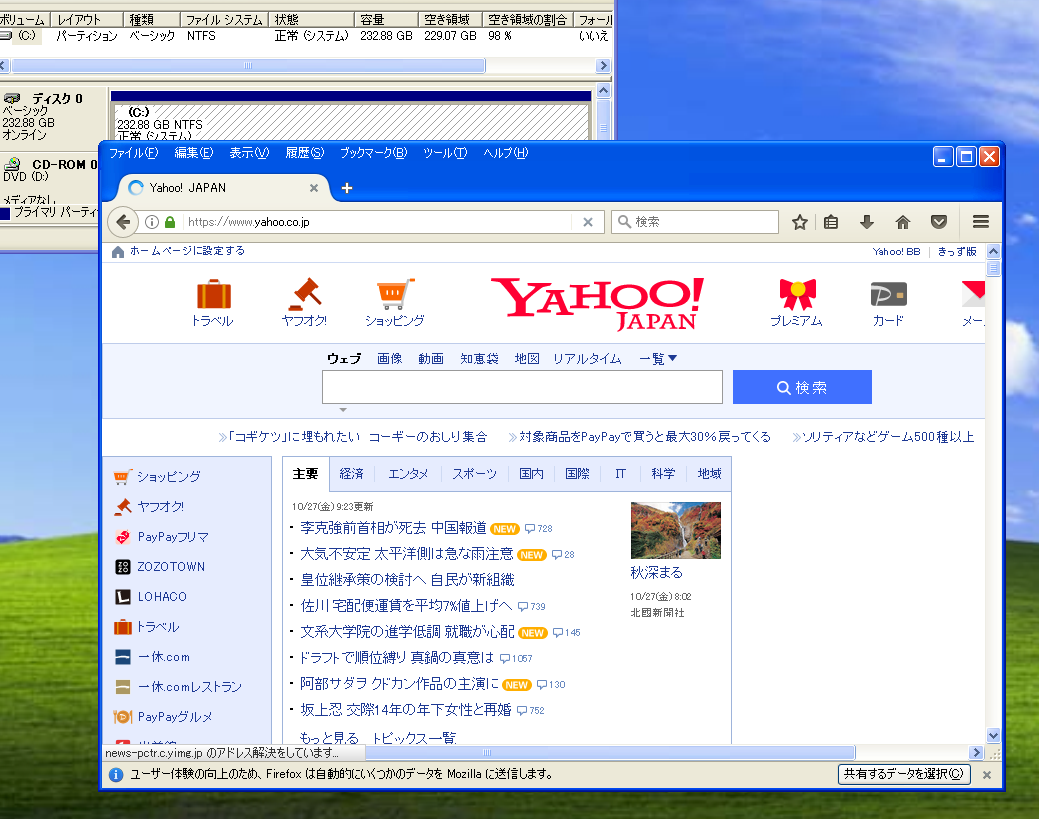Select (C:) partition block in Disk Management
The width and height of the screenshot is (1039, 819).
(351, 122)
